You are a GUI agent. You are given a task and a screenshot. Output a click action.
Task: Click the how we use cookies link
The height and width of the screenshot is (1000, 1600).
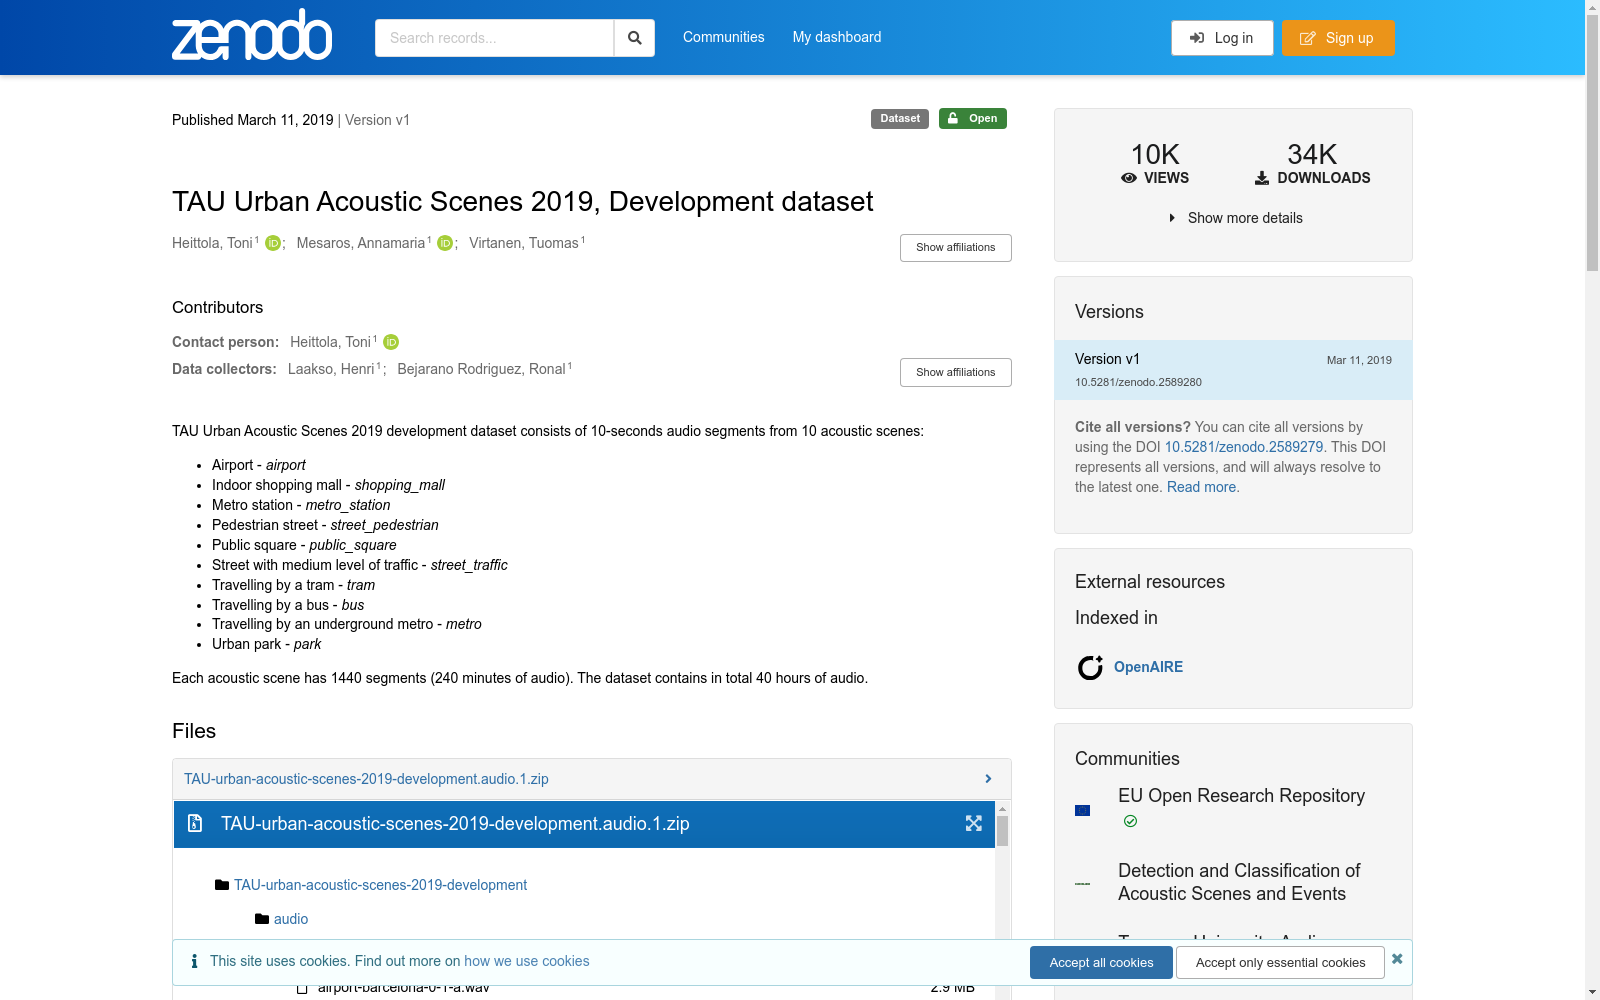[527, 961]
